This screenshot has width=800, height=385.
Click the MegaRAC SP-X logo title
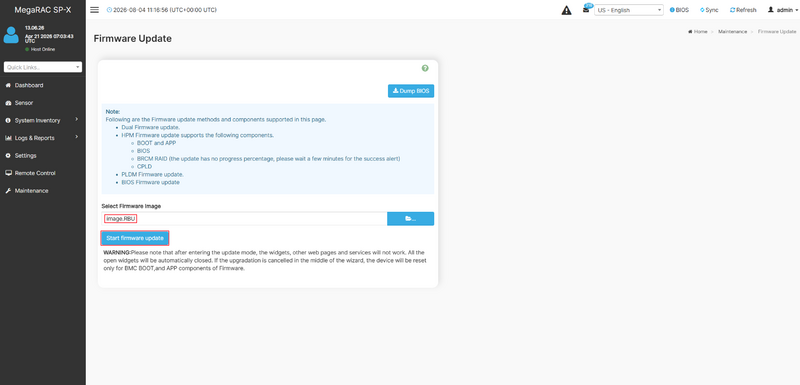(x=43, y=10)
